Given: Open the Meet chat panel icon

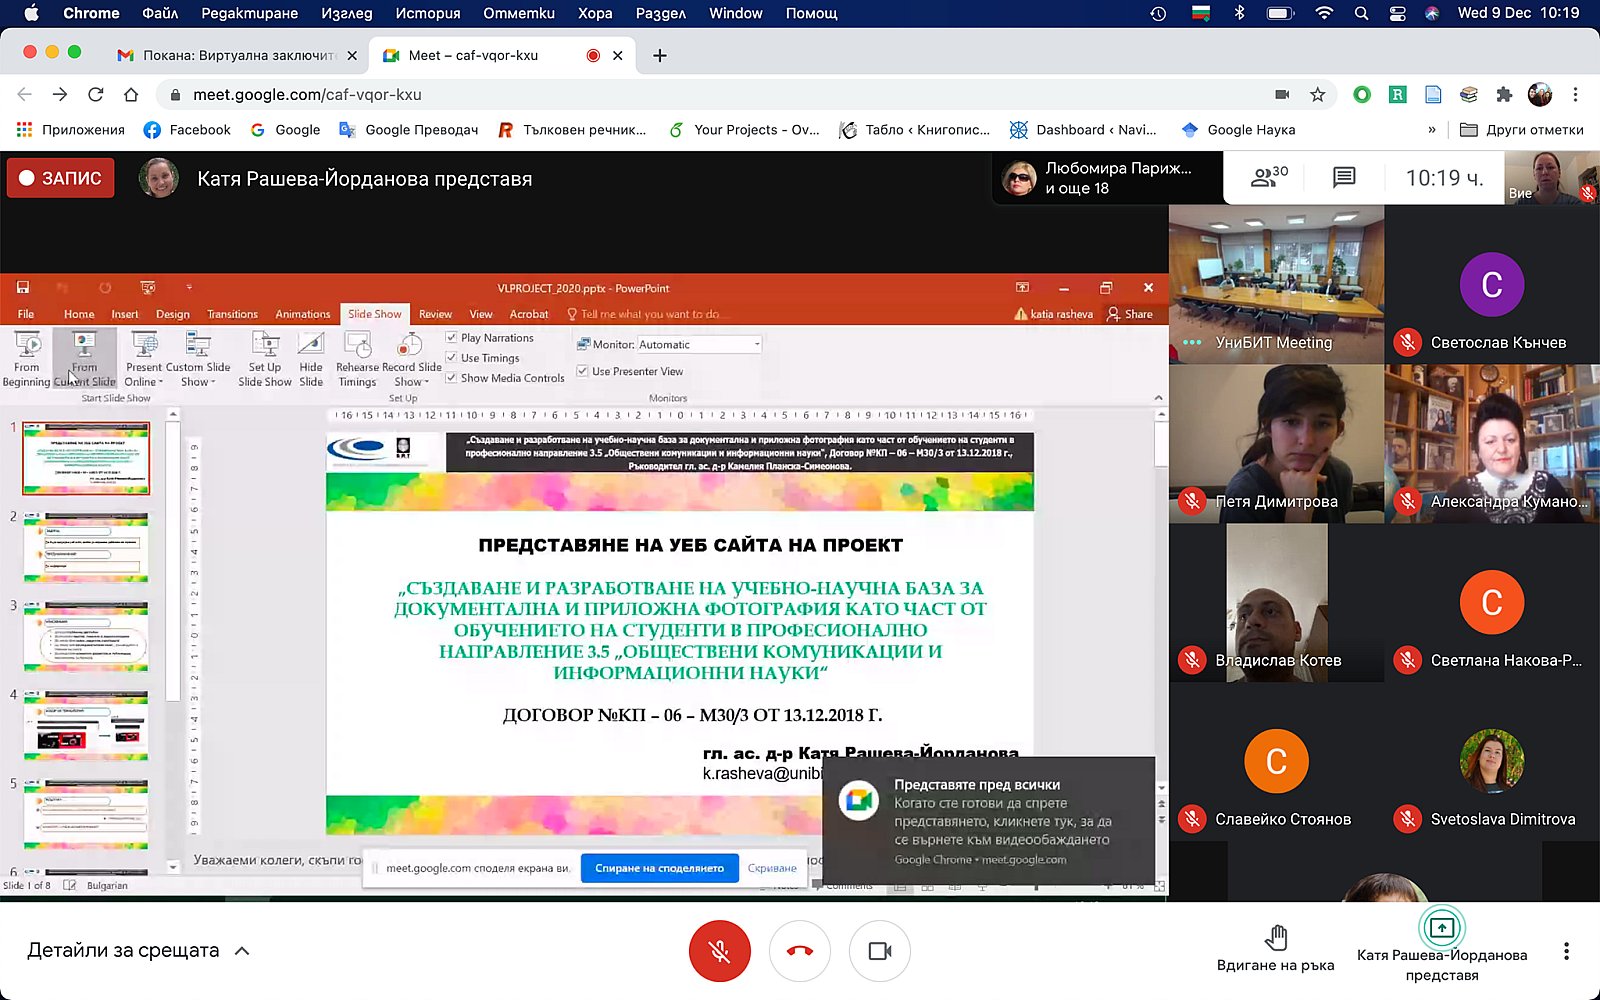Looking at the screenshot, I should (1344, 178).
